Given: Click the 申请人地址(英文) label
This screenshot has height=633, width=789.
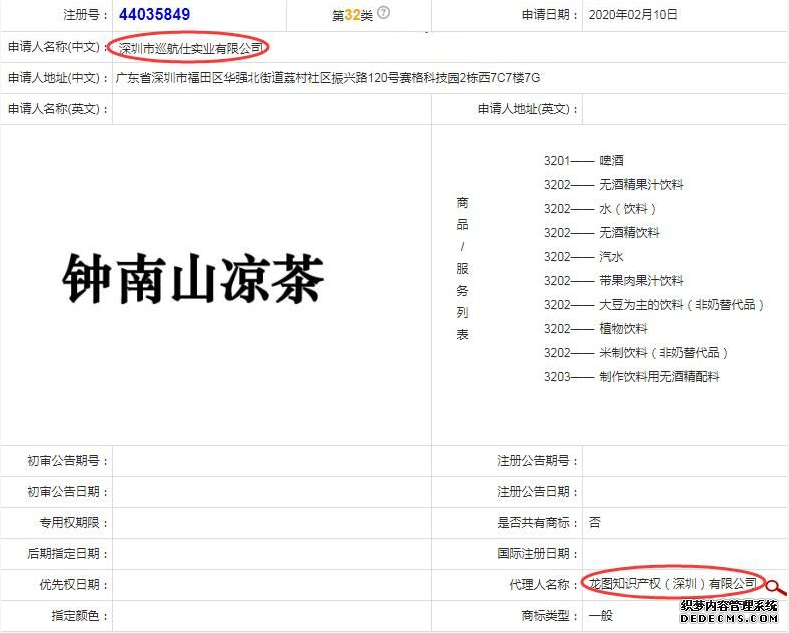Looking at the screenshot, I should [528, 109].
